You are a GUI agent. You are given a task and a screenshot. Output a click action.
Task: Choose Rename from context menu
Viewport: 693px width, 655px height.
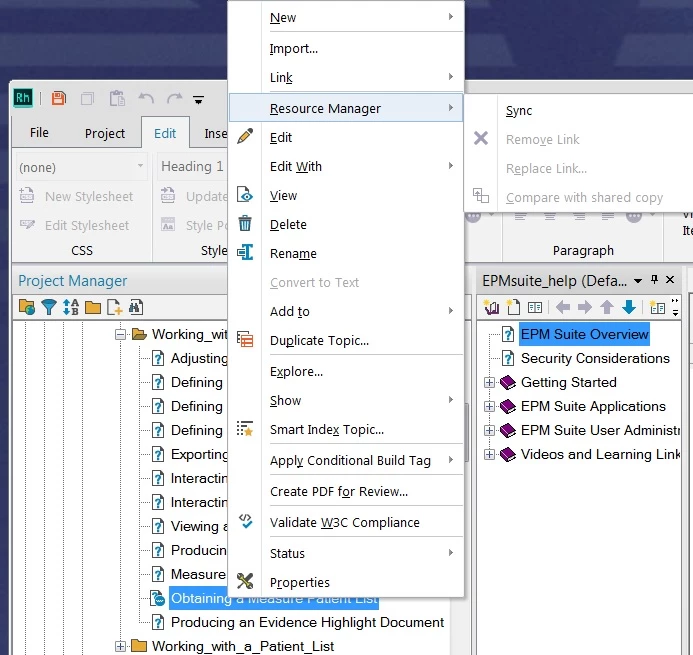[x=346, y=254]
